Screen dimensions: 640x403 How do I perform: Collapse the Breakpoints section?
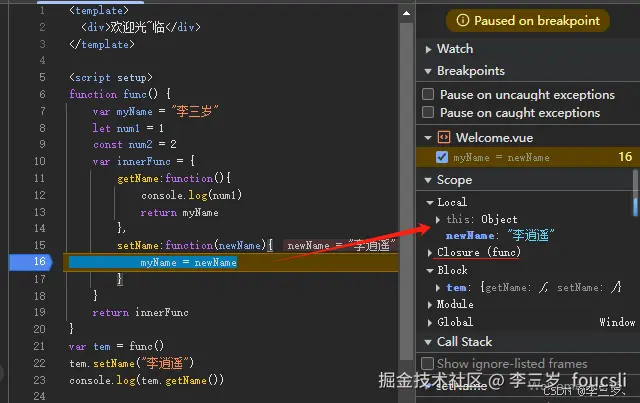[x=428, y=71]
